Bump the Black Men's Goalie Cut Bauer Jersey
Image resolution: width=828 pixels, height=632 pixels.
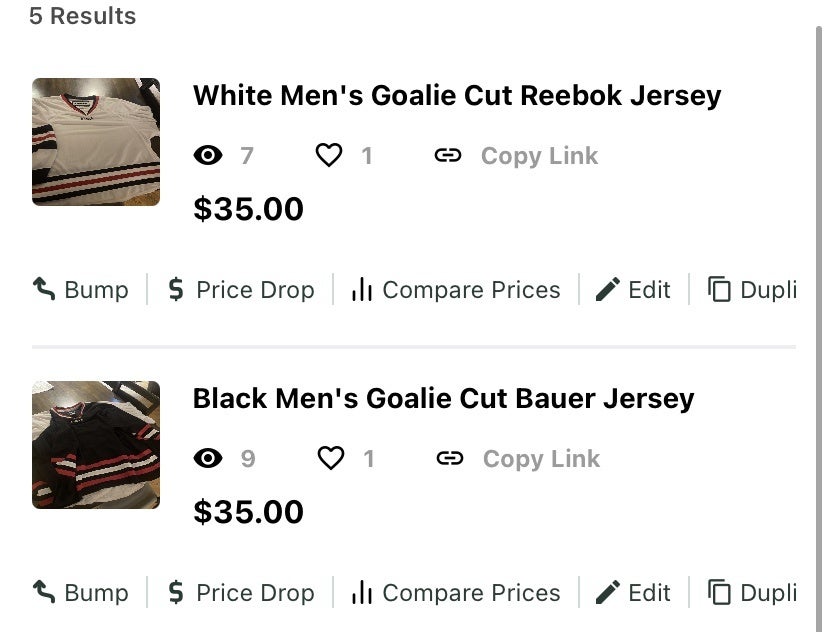81,593
